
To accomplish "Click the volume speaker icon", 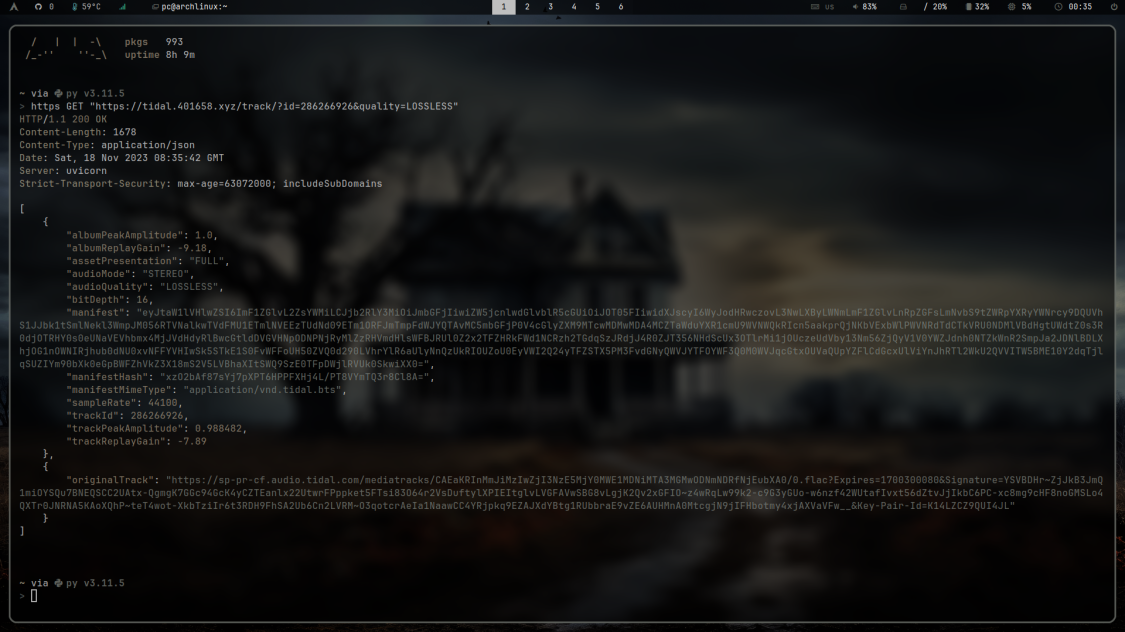I will coord(855,6).
